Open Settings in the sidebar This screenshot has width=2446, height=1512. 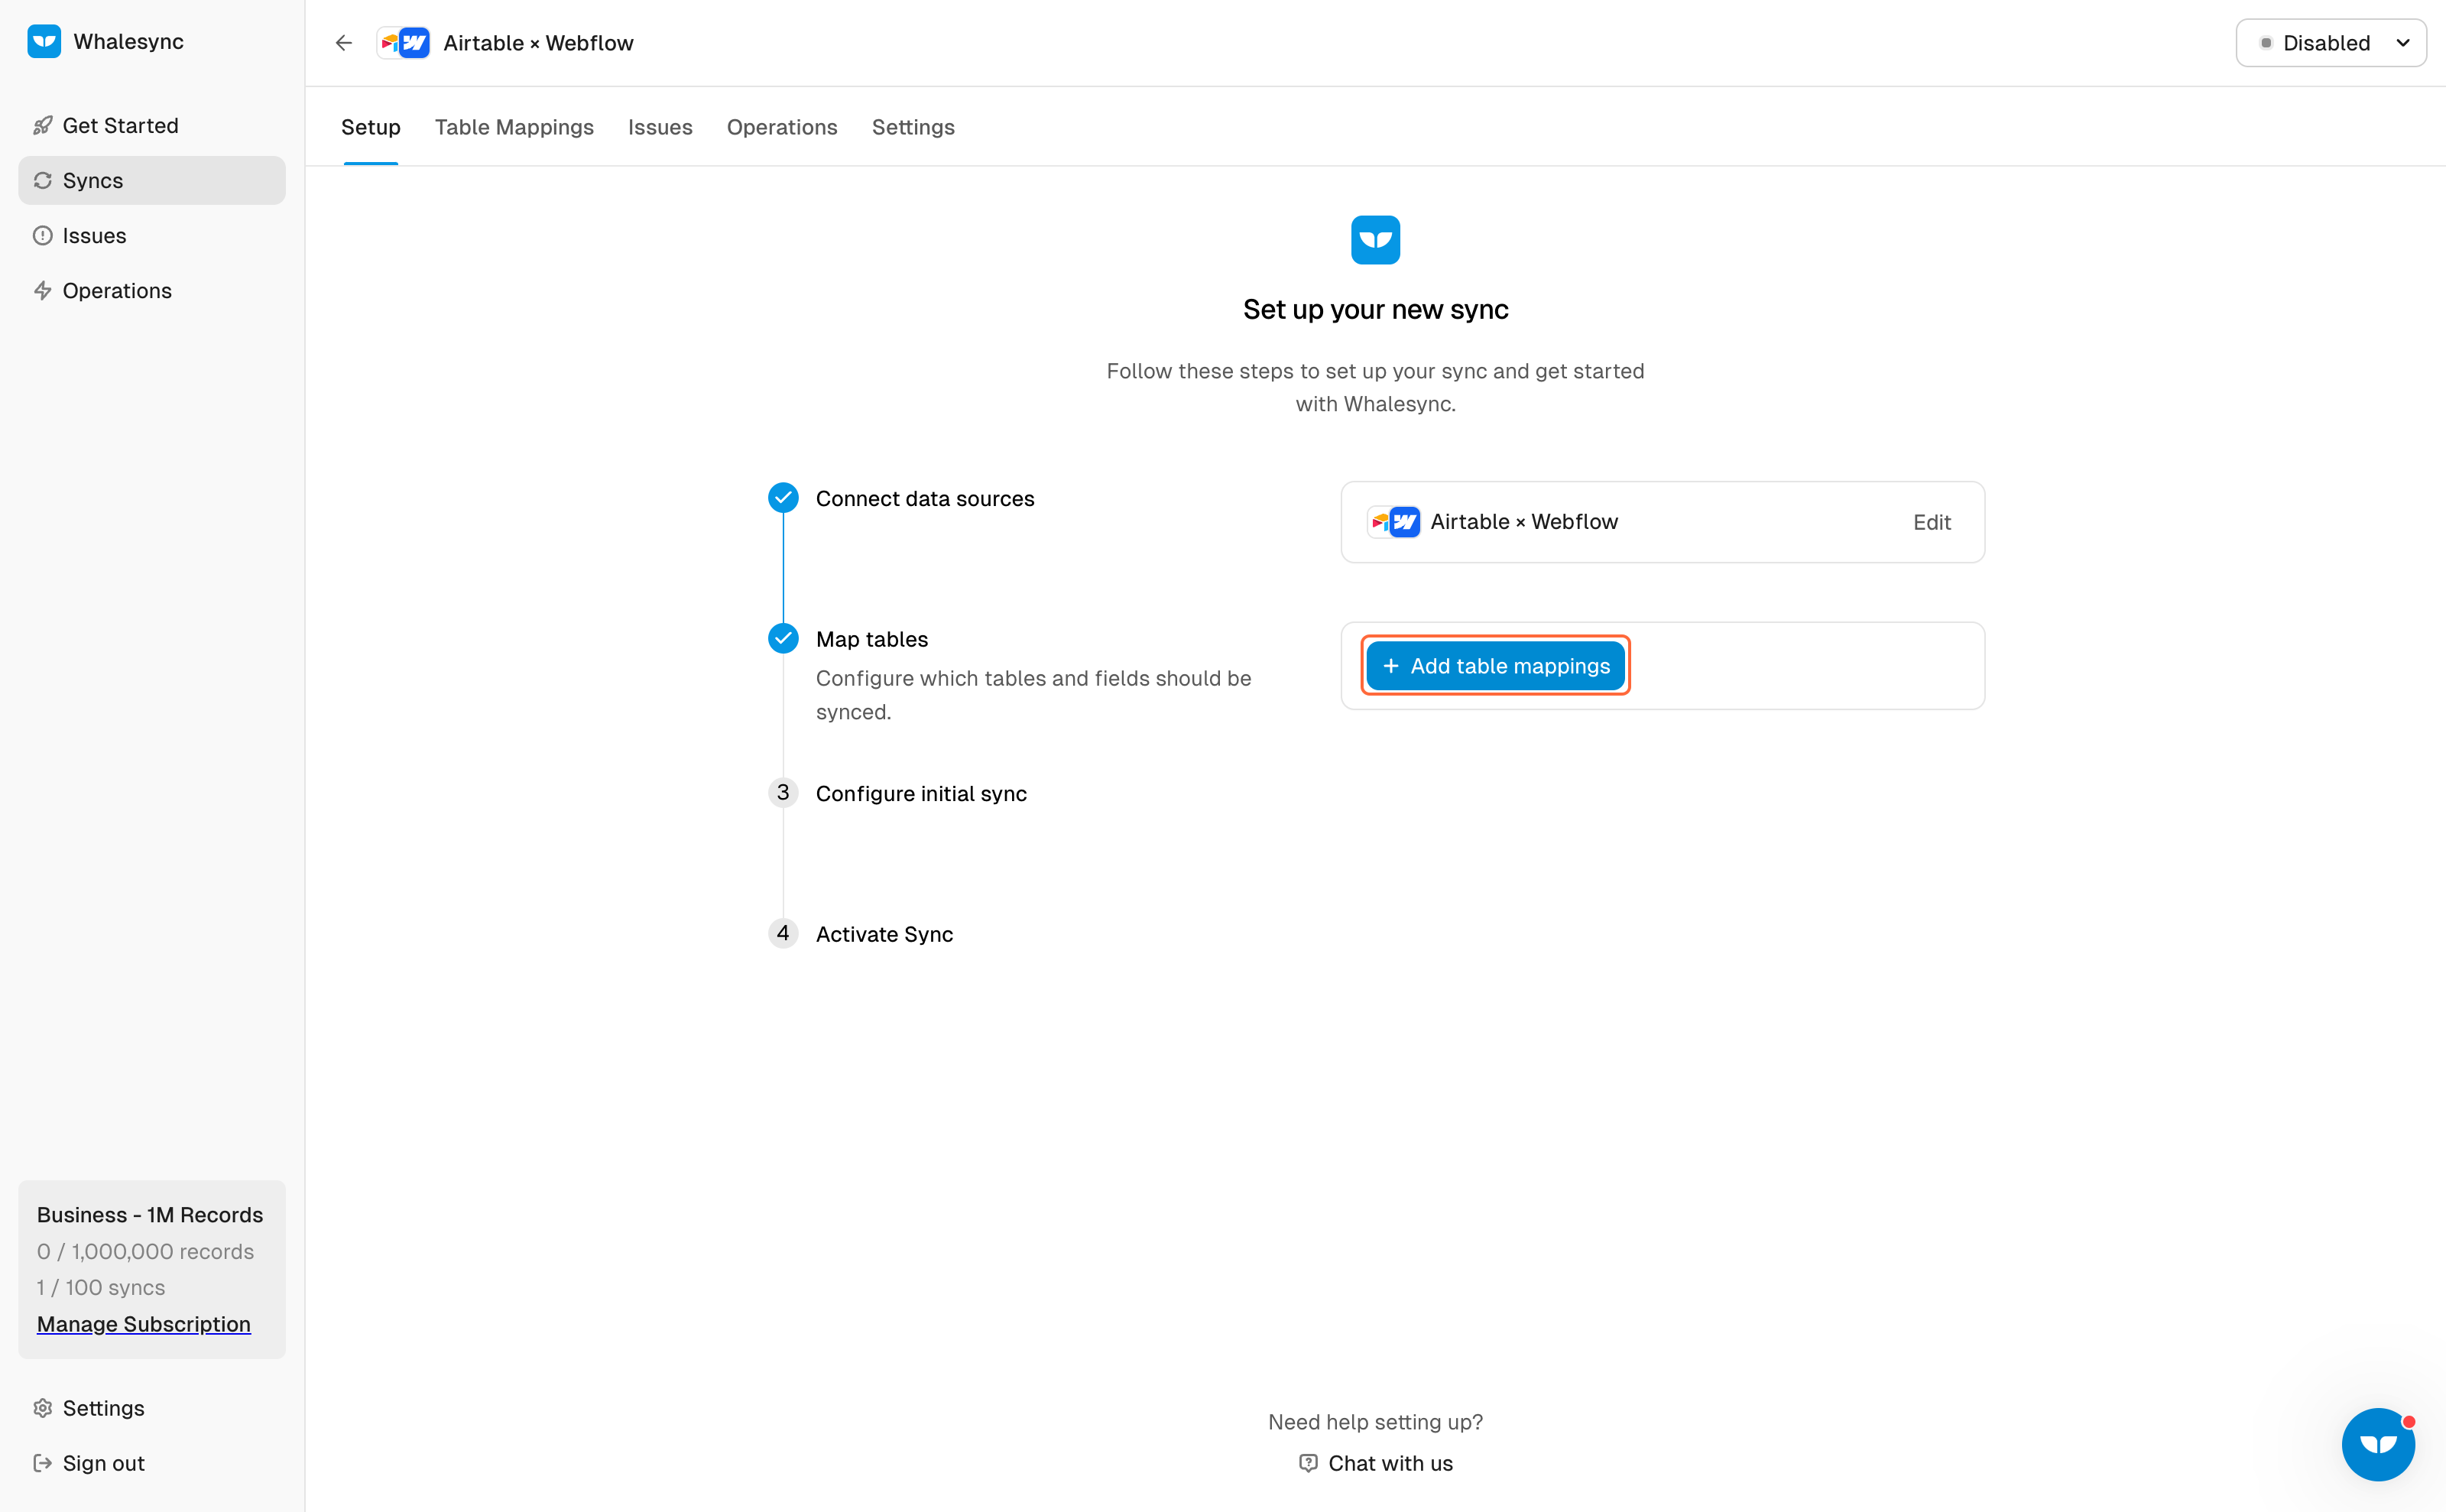(x=152, y=1408)
